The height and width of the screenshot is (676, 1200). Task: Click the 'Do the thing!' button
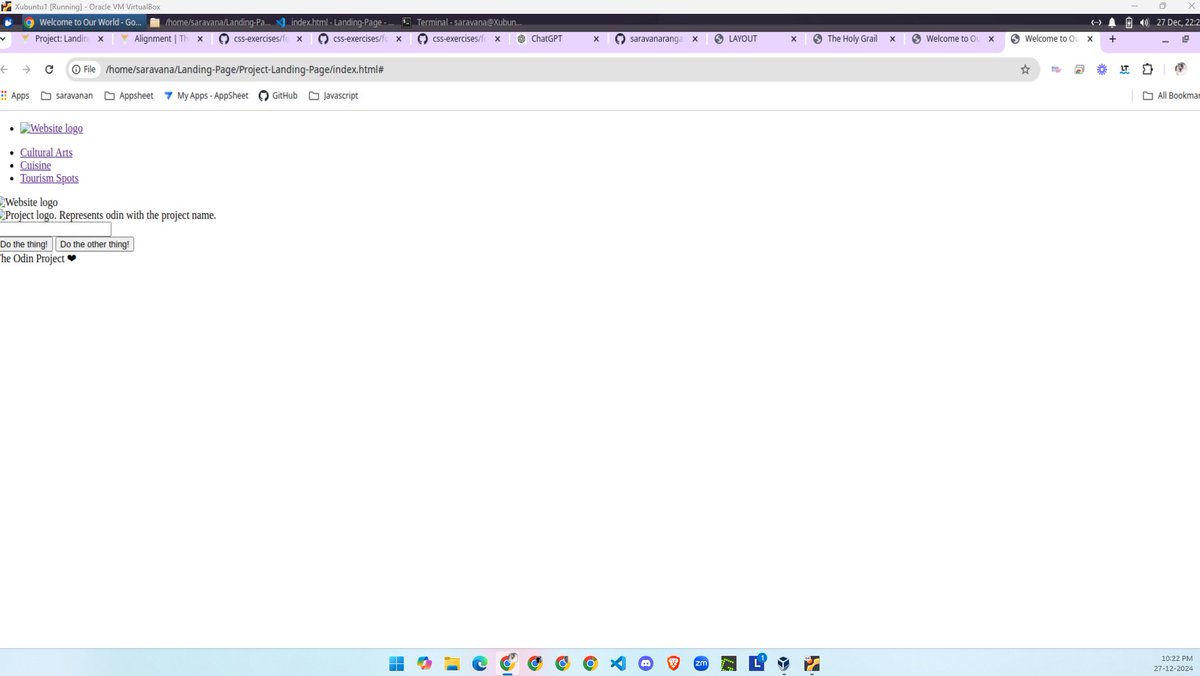[x=25, y=244]
